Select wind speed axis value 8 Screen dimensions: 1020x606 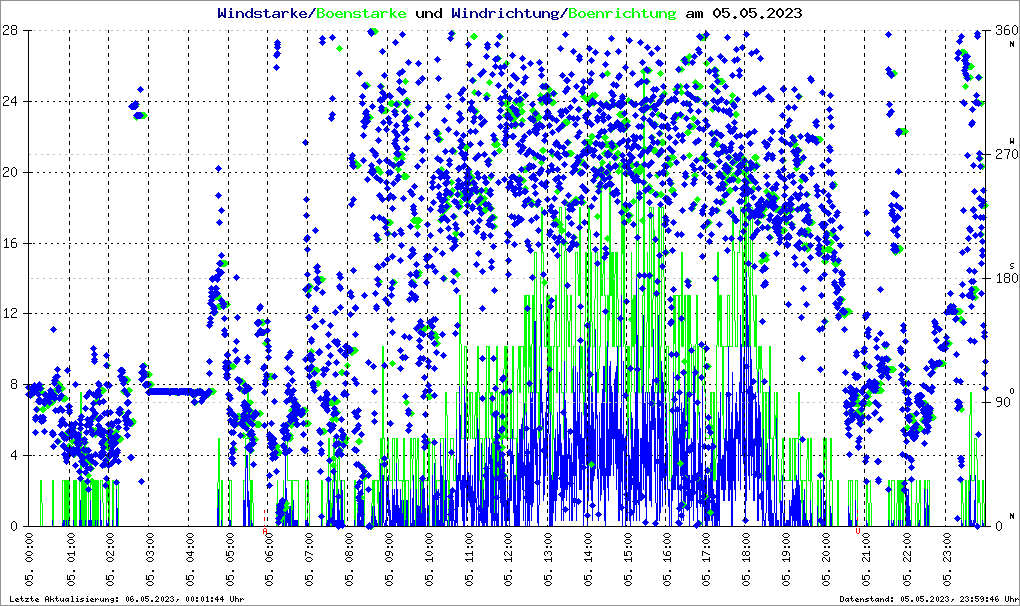click(x=14, y=384)
